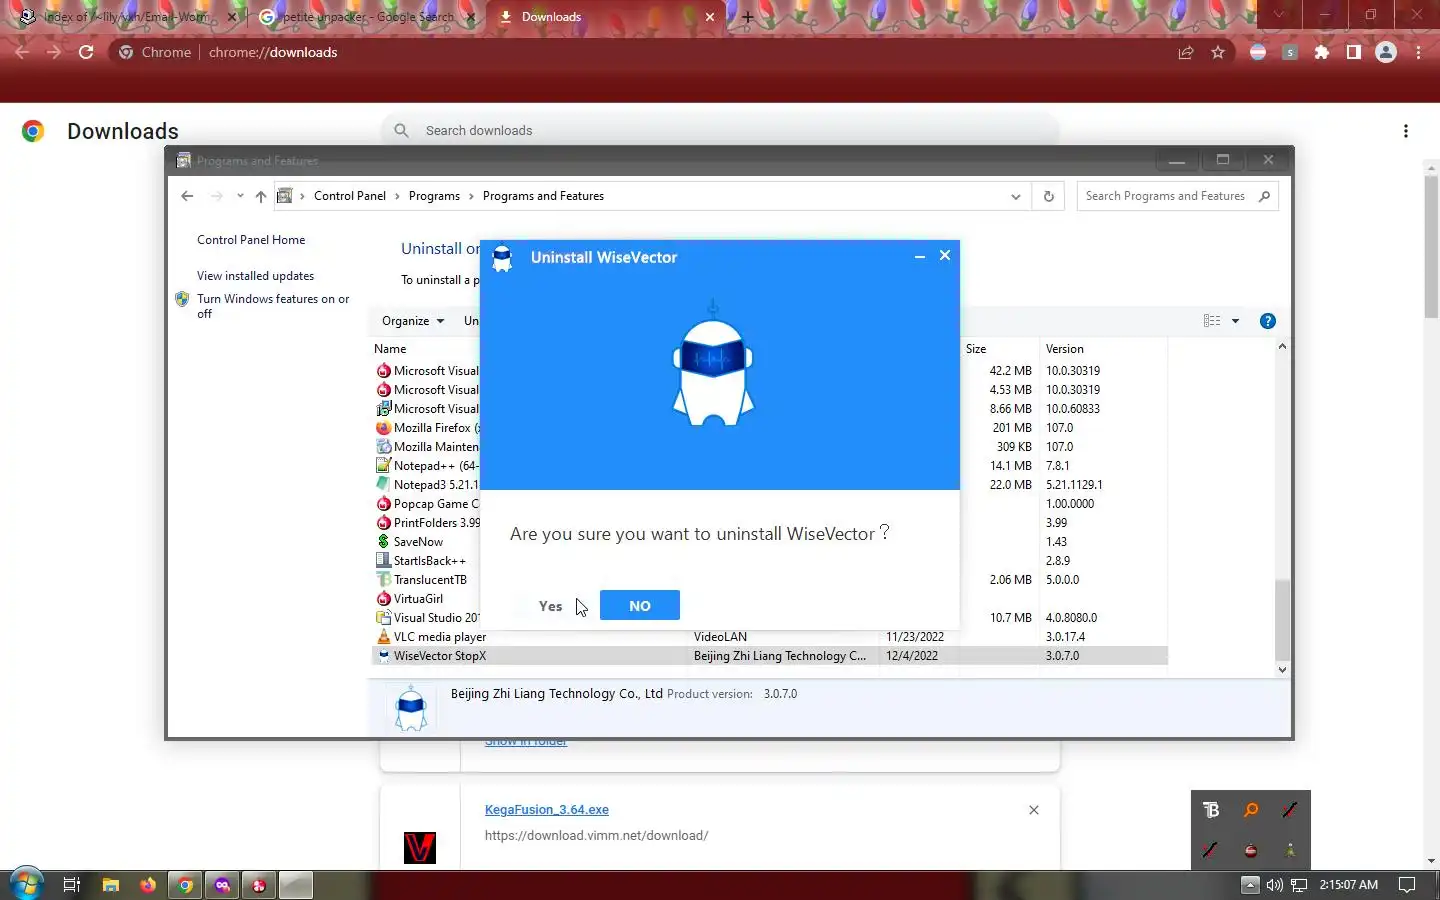Open the notification center icon
This screenshot has width=1440, height=900.
1407,885
